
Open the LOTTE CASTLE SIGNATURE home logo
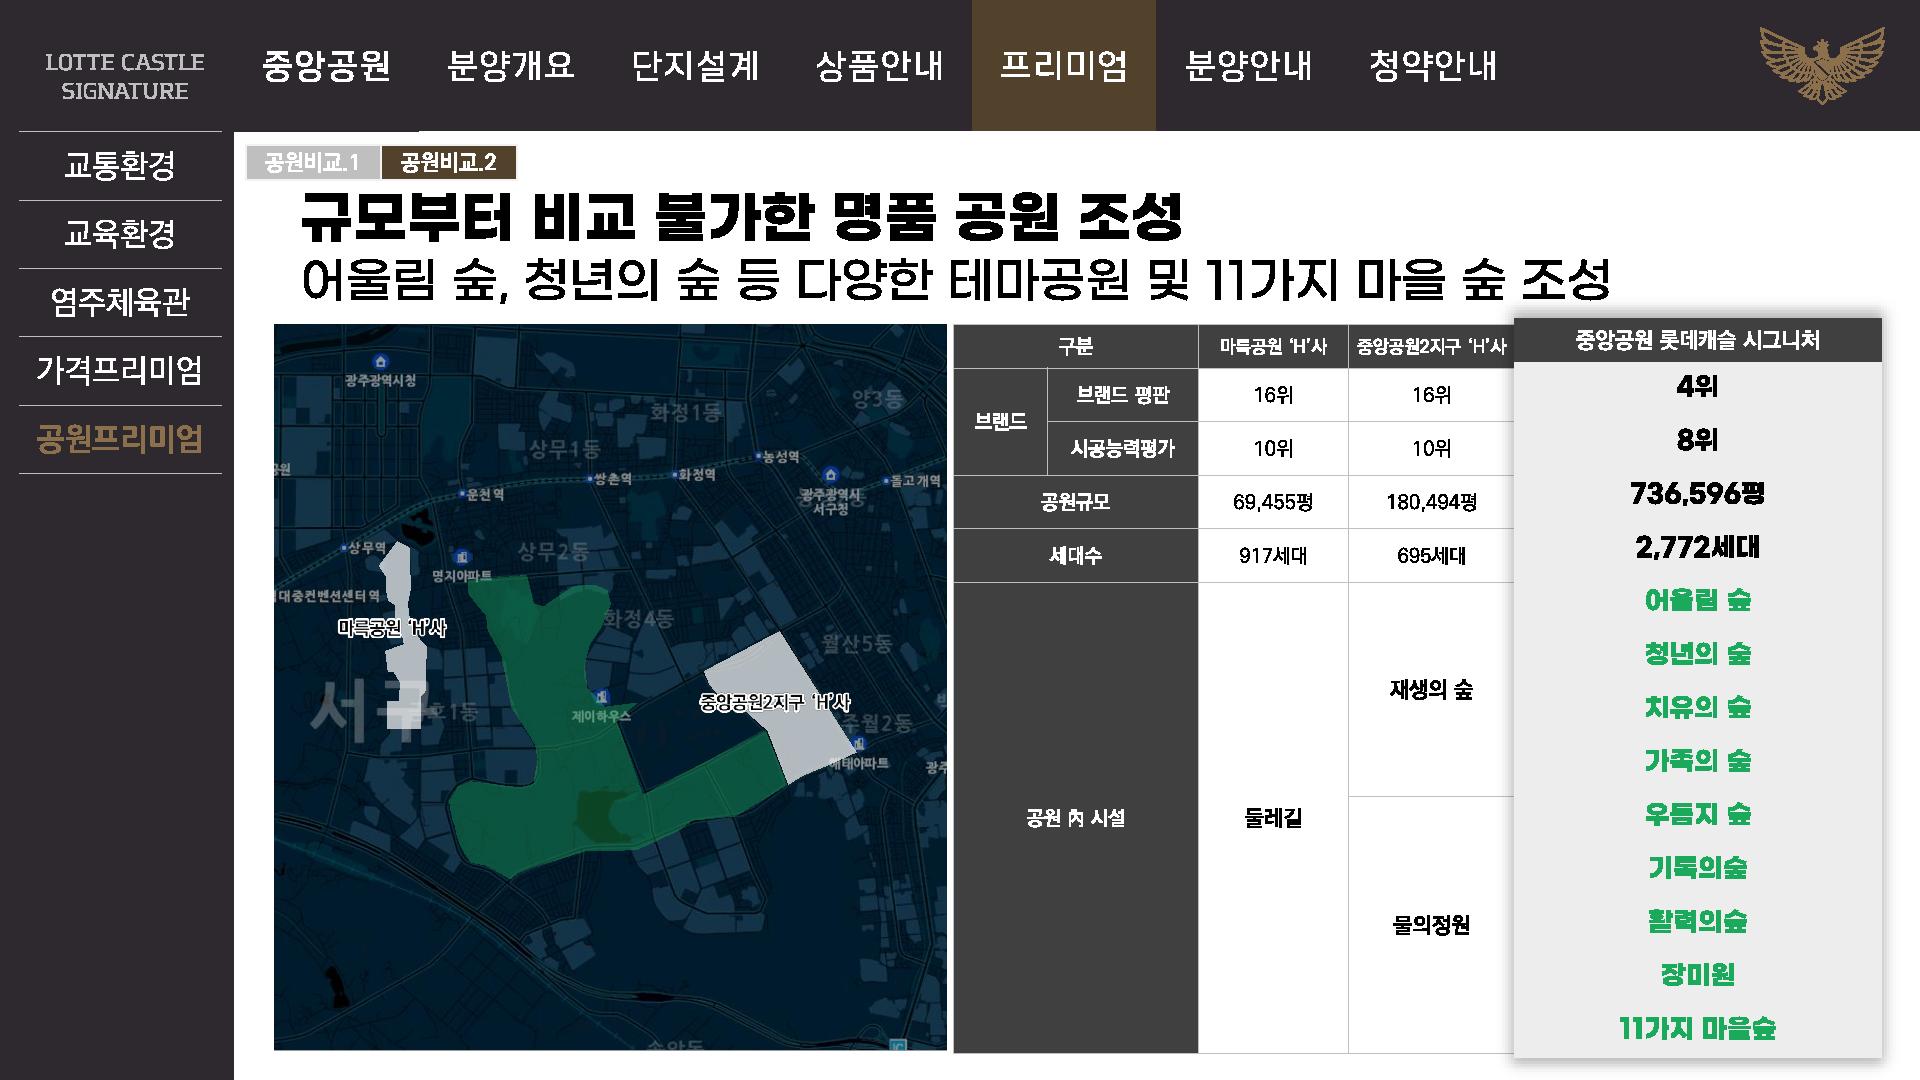tap(125, 76)
